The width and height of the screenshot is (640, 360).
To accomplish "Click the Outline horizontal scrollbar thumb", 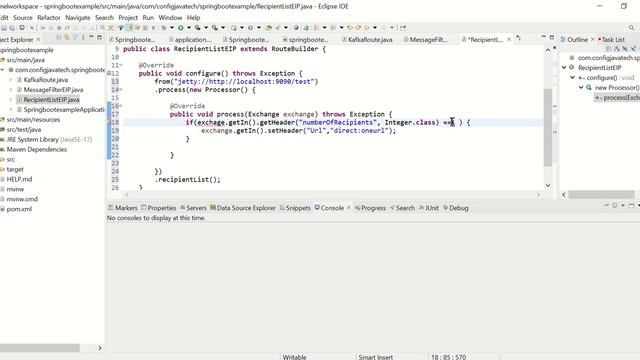I will [x=602, y=195].
